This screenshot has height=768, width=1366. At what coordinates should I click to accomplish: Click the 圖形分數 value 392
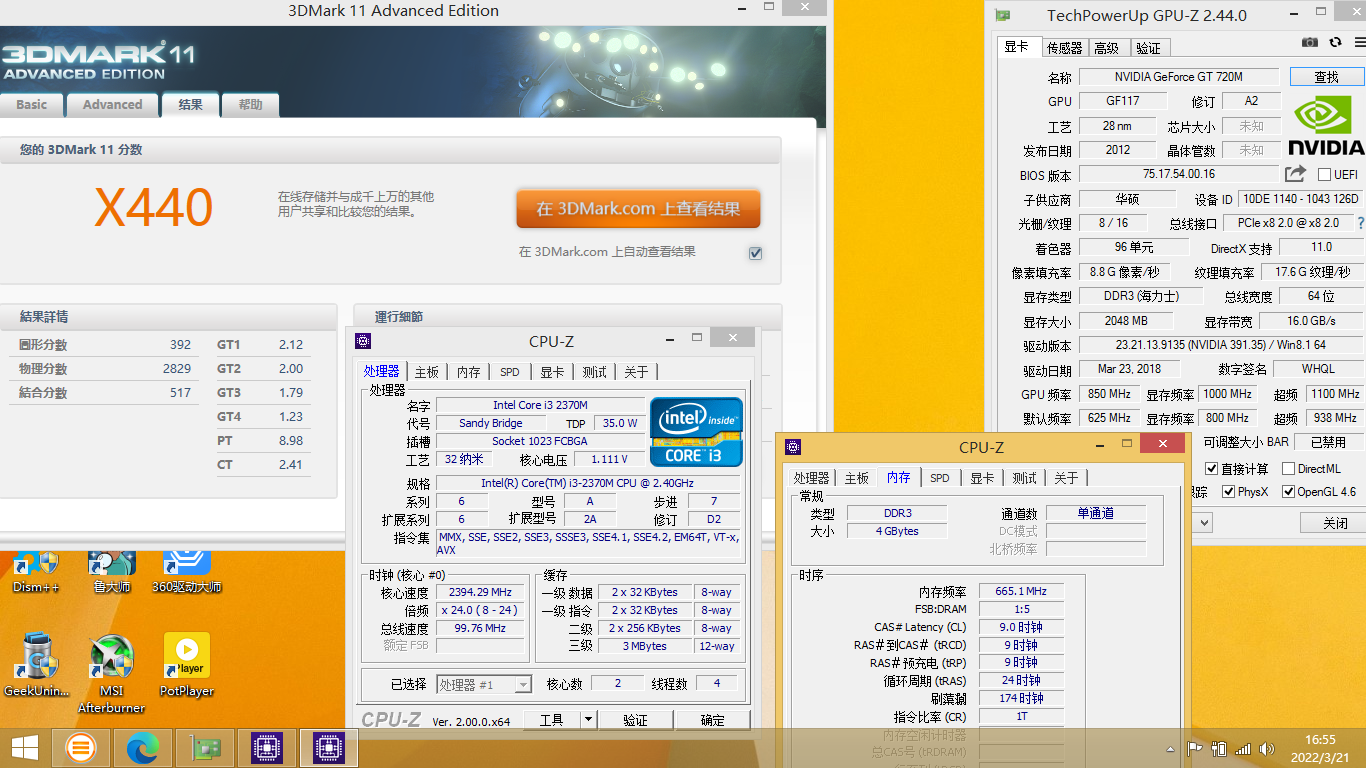(180, 345)
